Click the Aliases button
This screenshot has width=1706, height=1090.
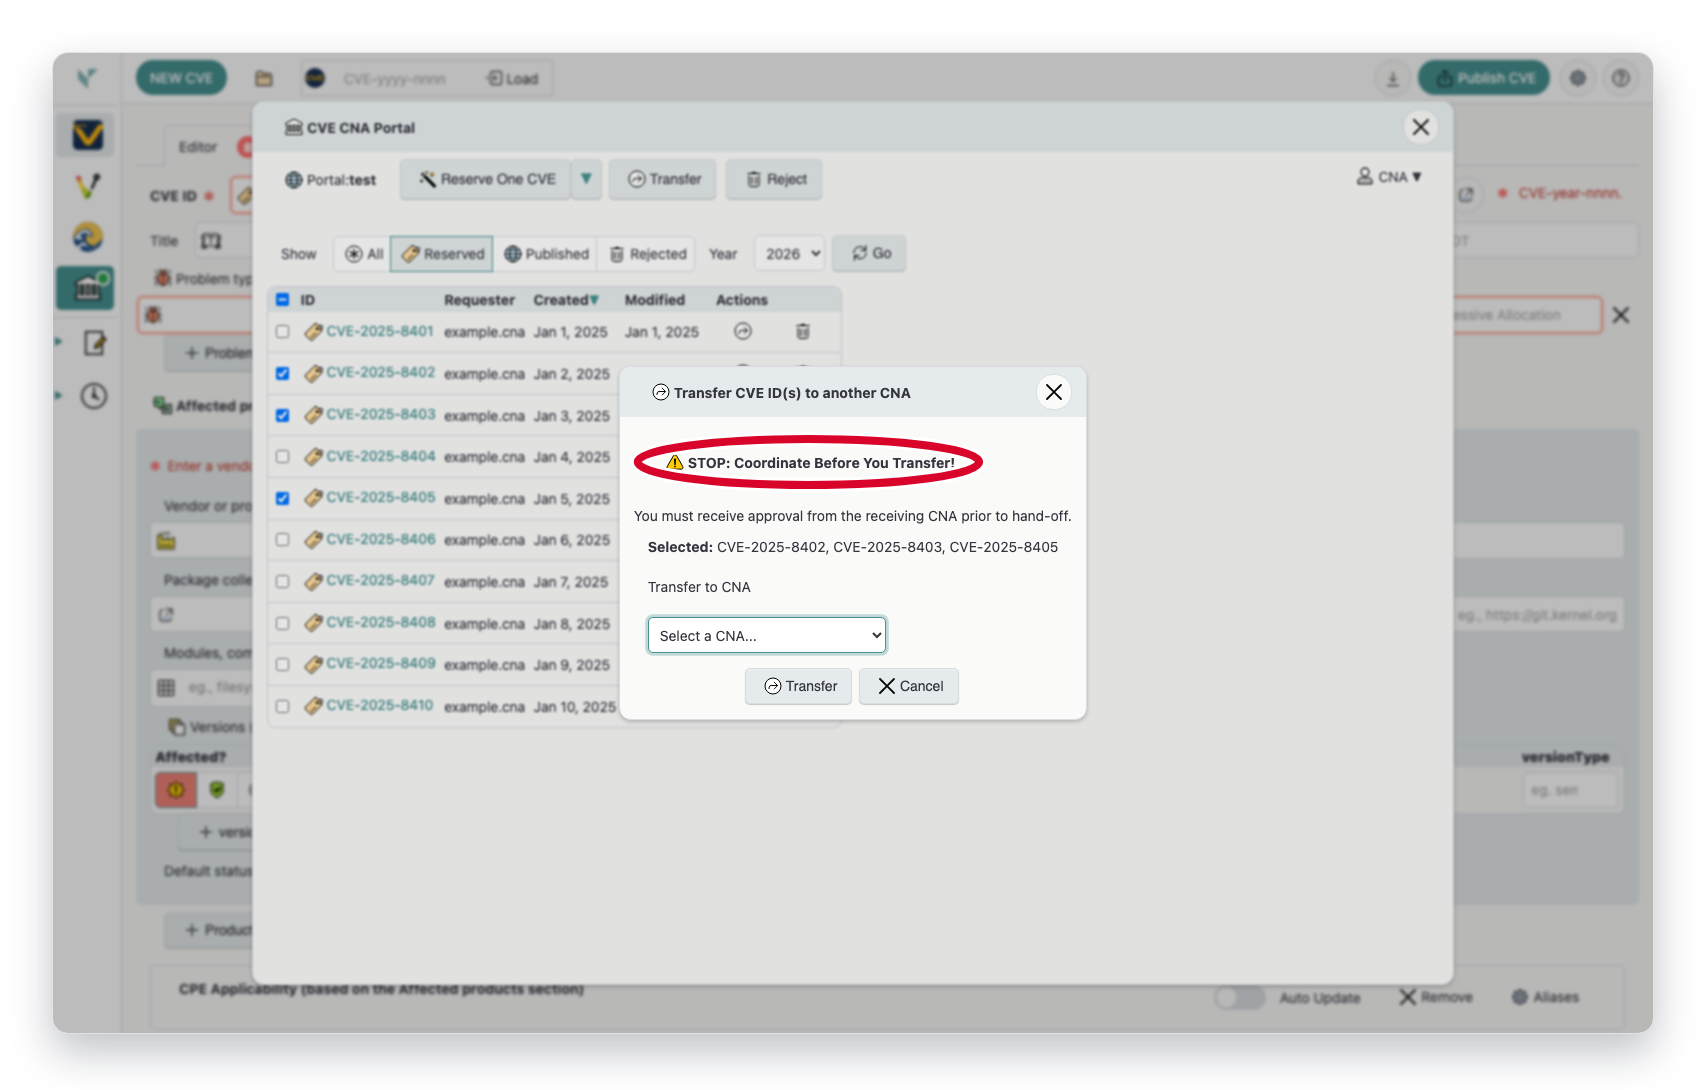click(x=1545, y=997)
